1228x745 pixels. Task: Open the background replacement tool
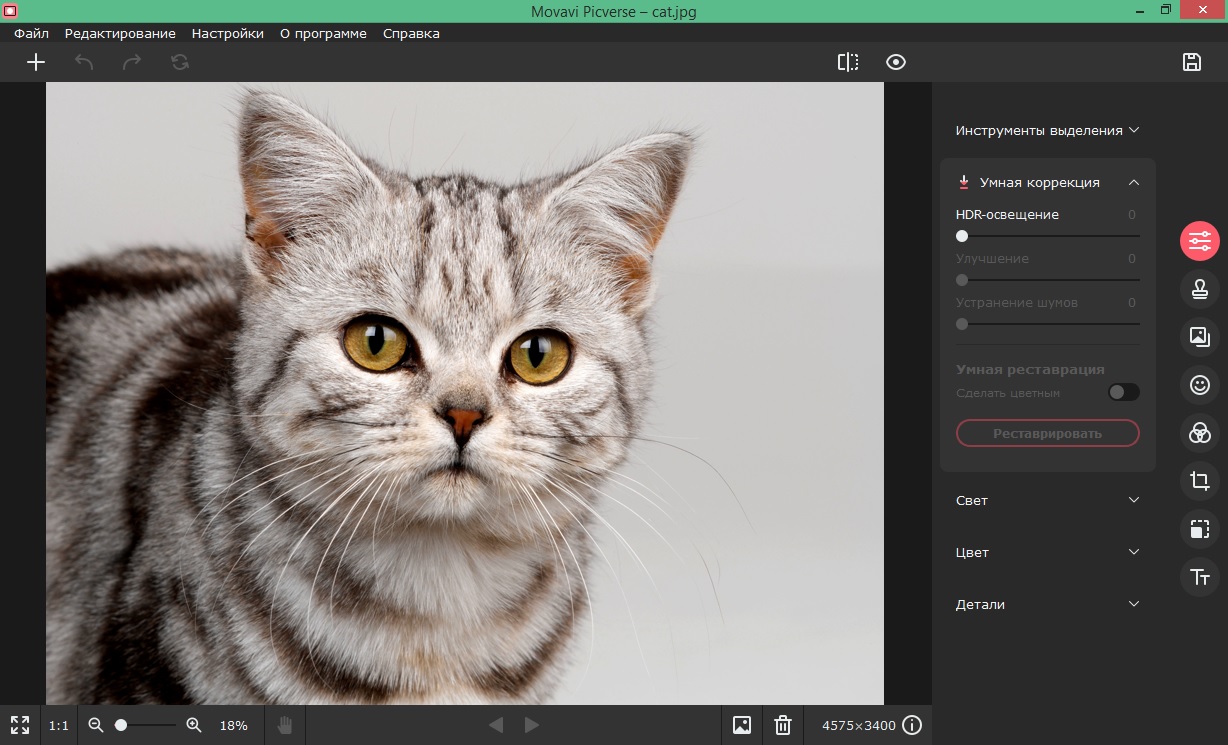[1199, 337]
